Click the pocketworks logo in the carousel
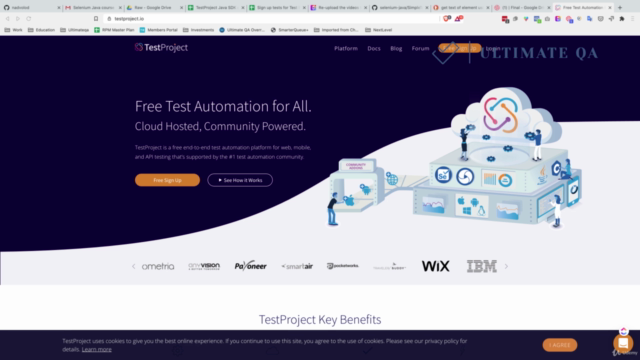 click(343, 266)
